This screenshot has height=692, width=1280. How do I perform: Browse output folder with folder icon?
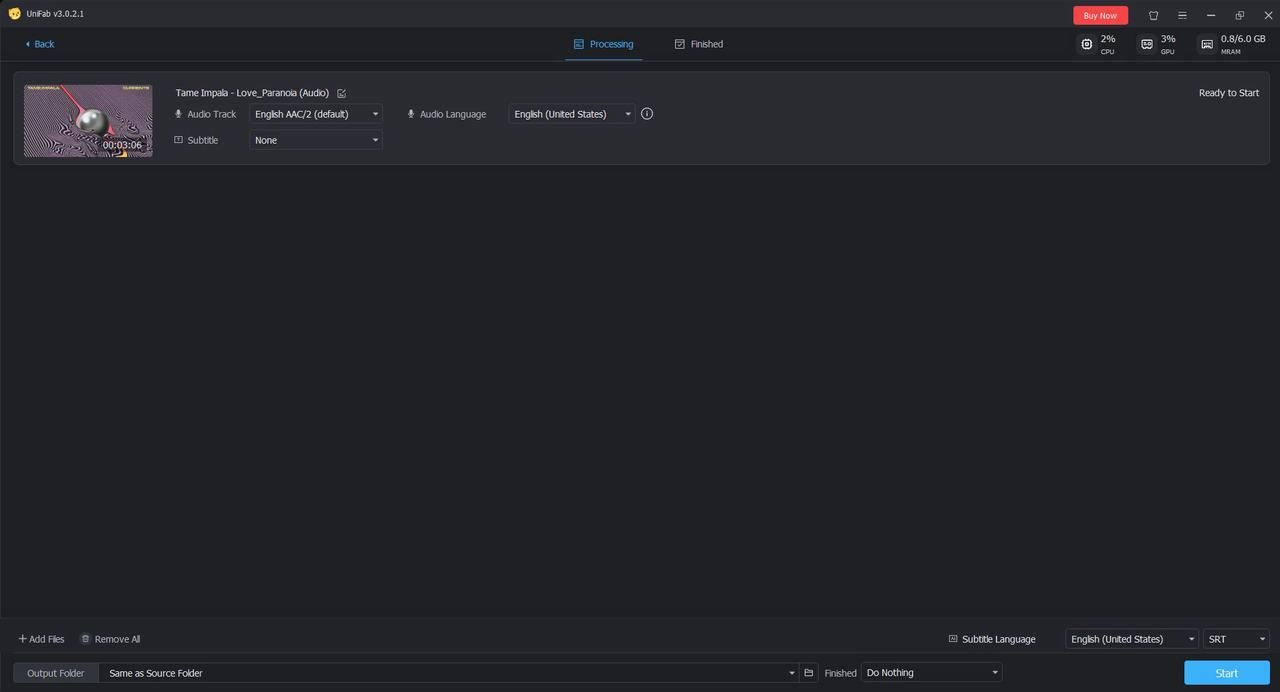809,673
